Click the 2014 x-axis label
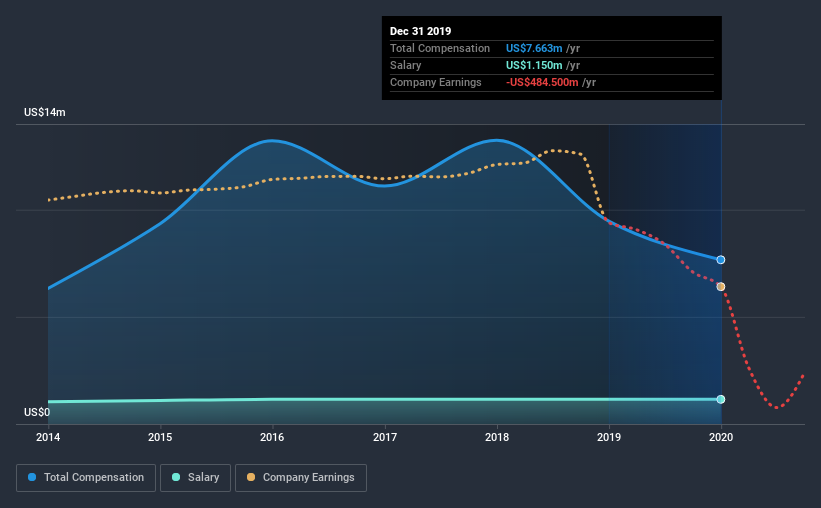The width and height of the screenshot is (821, 508). pyautogui.click(x=48, y=437)
